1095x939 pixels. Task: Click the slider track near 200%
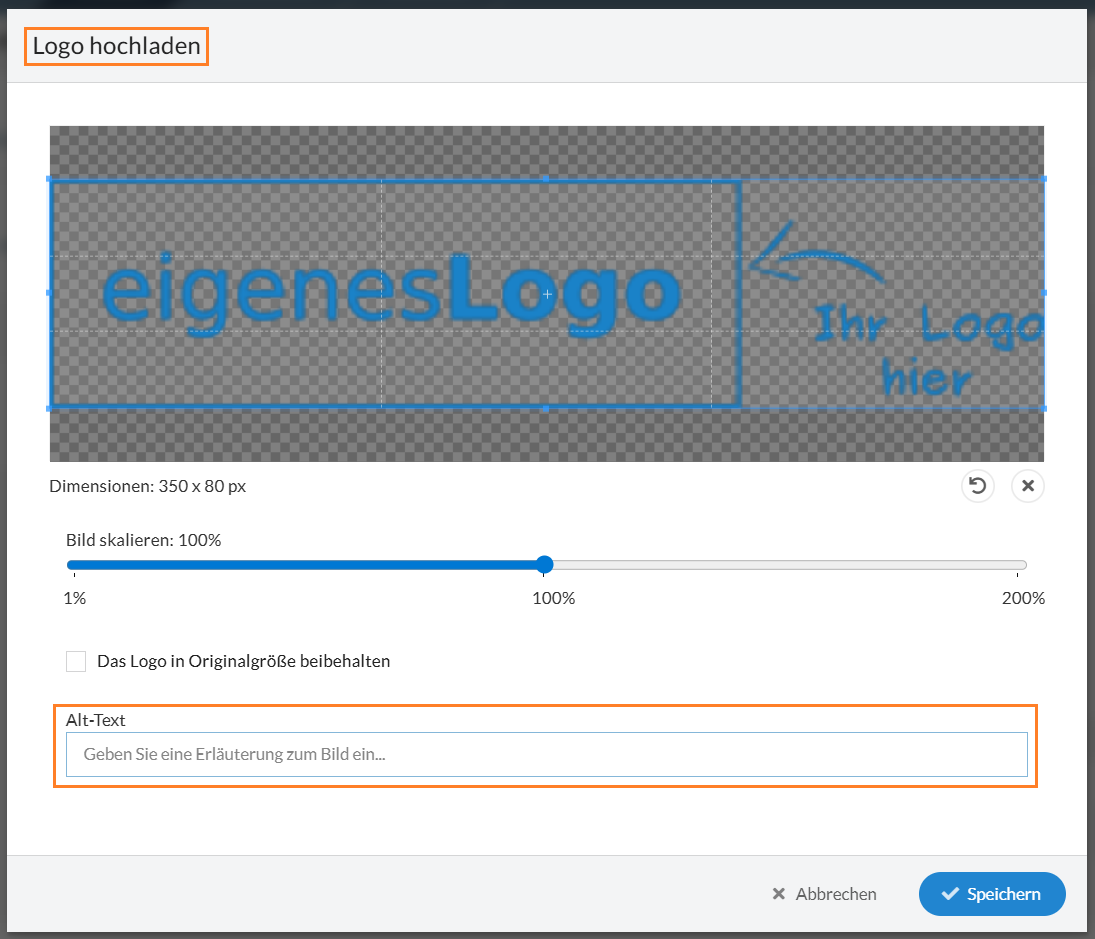pos(1010,564)
